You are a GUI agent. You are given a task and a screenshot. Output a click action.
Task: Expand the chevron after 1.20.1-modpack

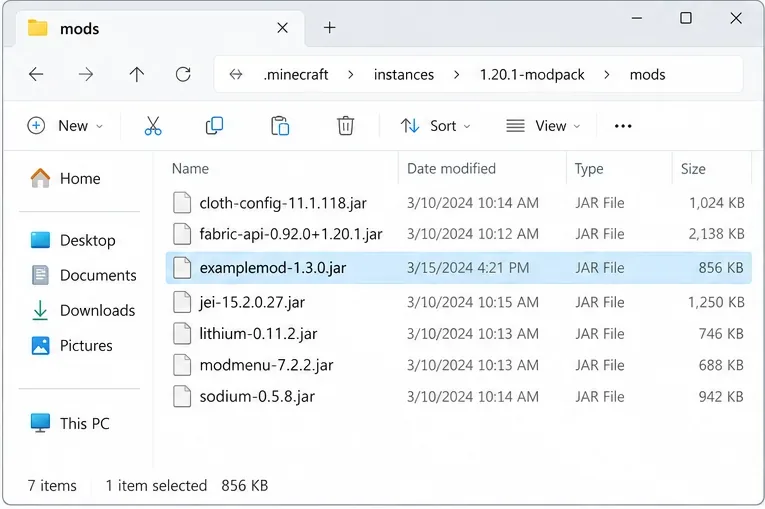(x=606, y=75)
